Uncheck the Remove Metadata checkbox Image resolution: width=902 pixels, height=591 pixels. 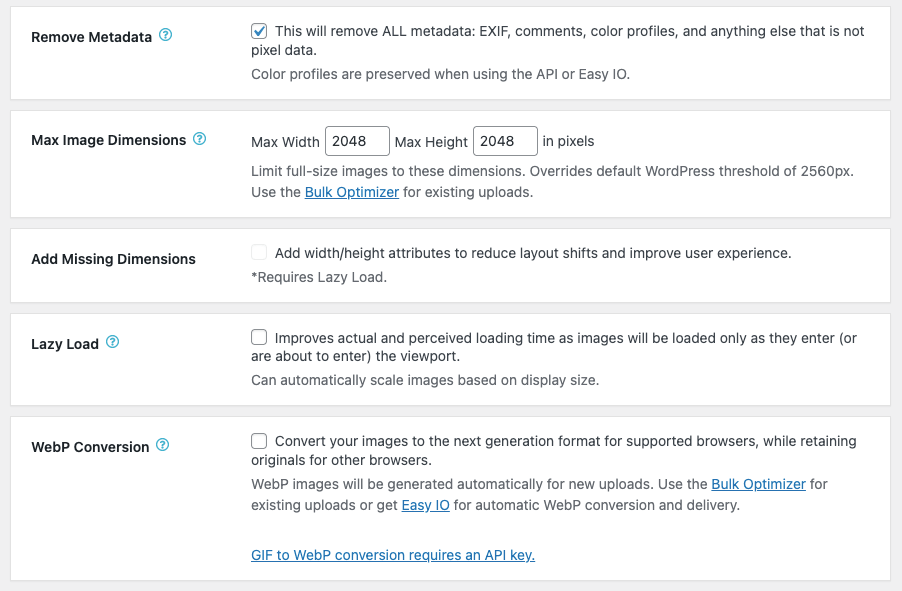[x=259, y=31]
